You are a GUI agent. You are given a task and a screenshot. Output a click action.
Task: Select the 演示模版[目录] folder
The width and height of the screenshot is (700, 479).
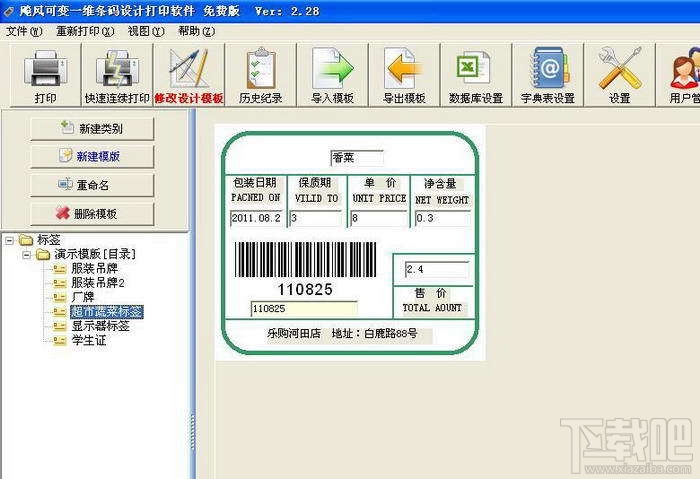tap(95, 254)
